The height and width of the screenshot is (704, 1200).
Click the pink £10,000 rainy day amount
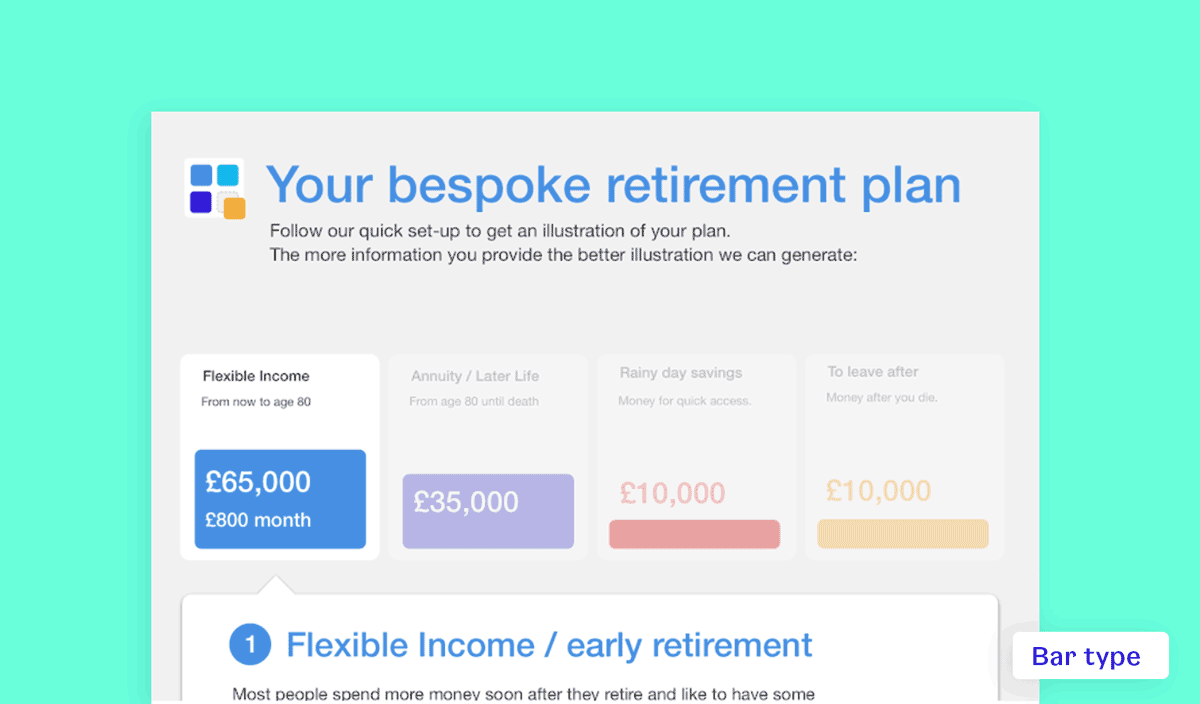pyautogui.click(x=672, y=493)
